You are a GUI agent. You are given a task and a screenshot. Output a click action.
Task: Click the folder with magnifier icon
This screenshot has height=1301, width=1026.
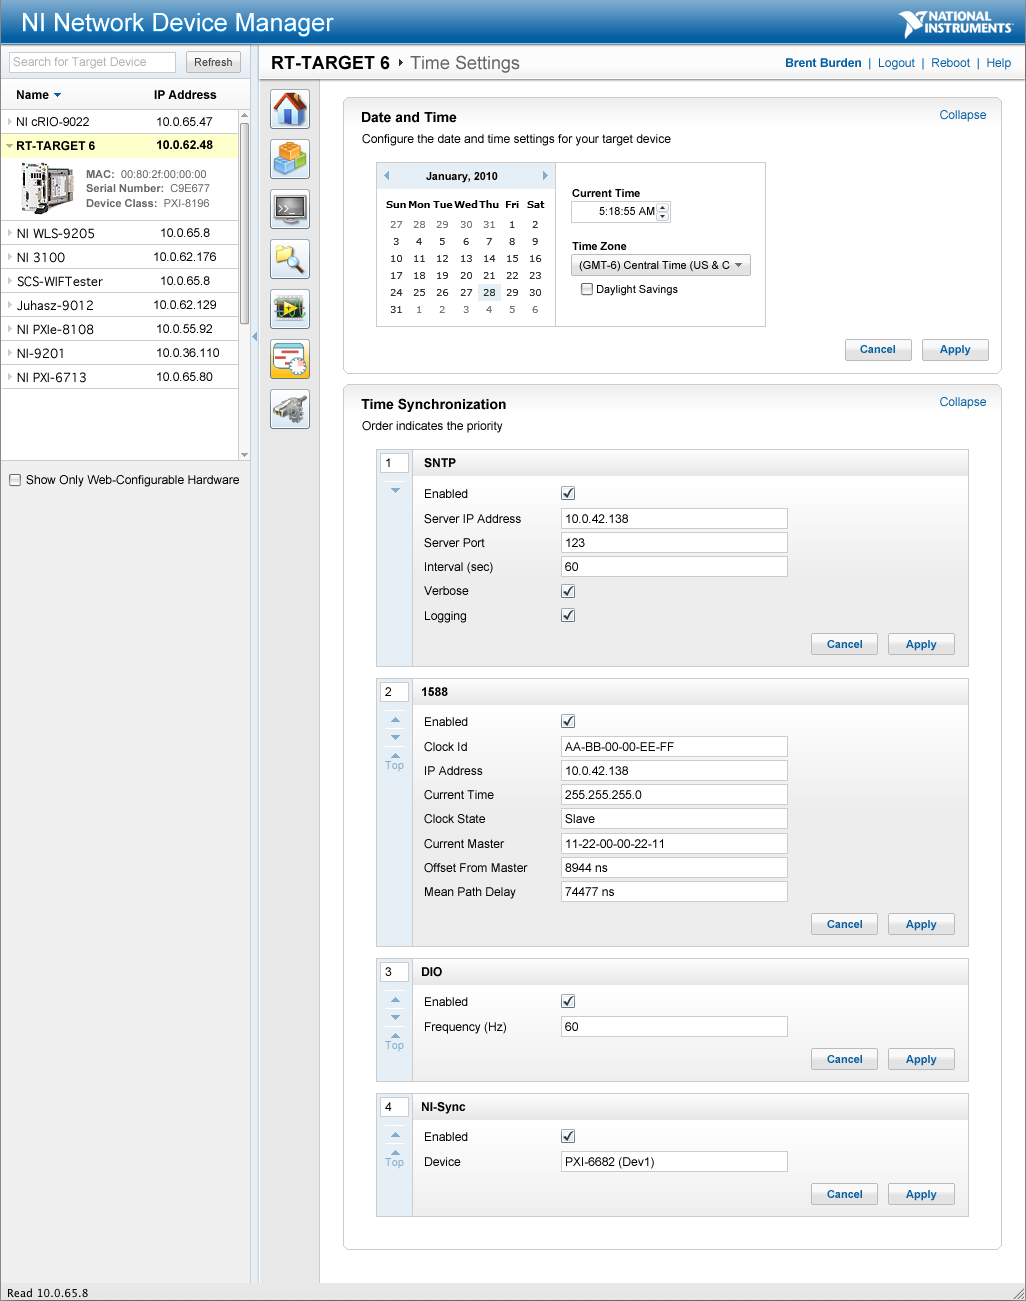[x=290, y=259]
